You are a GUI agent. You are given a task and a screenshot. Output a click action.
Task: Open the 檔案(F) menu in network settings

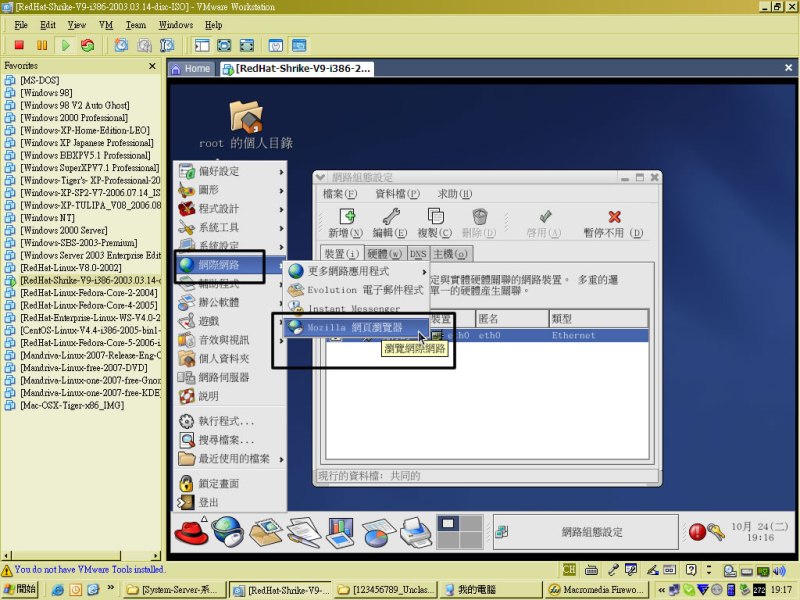[340, 194]
